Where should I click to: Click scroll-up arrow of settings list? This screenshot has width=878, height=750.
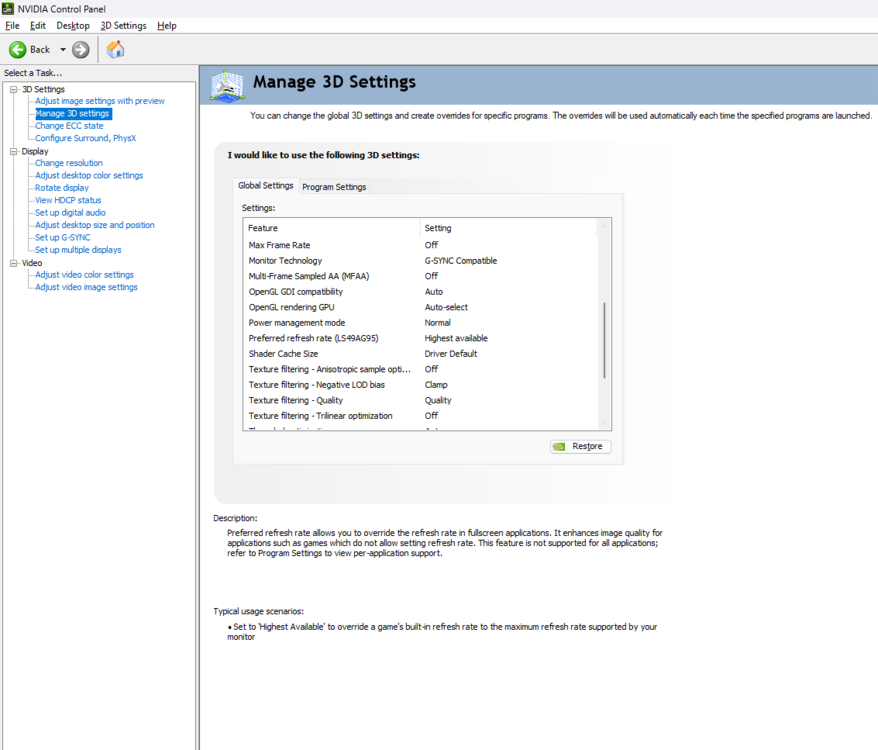click(x=604, y=226)
